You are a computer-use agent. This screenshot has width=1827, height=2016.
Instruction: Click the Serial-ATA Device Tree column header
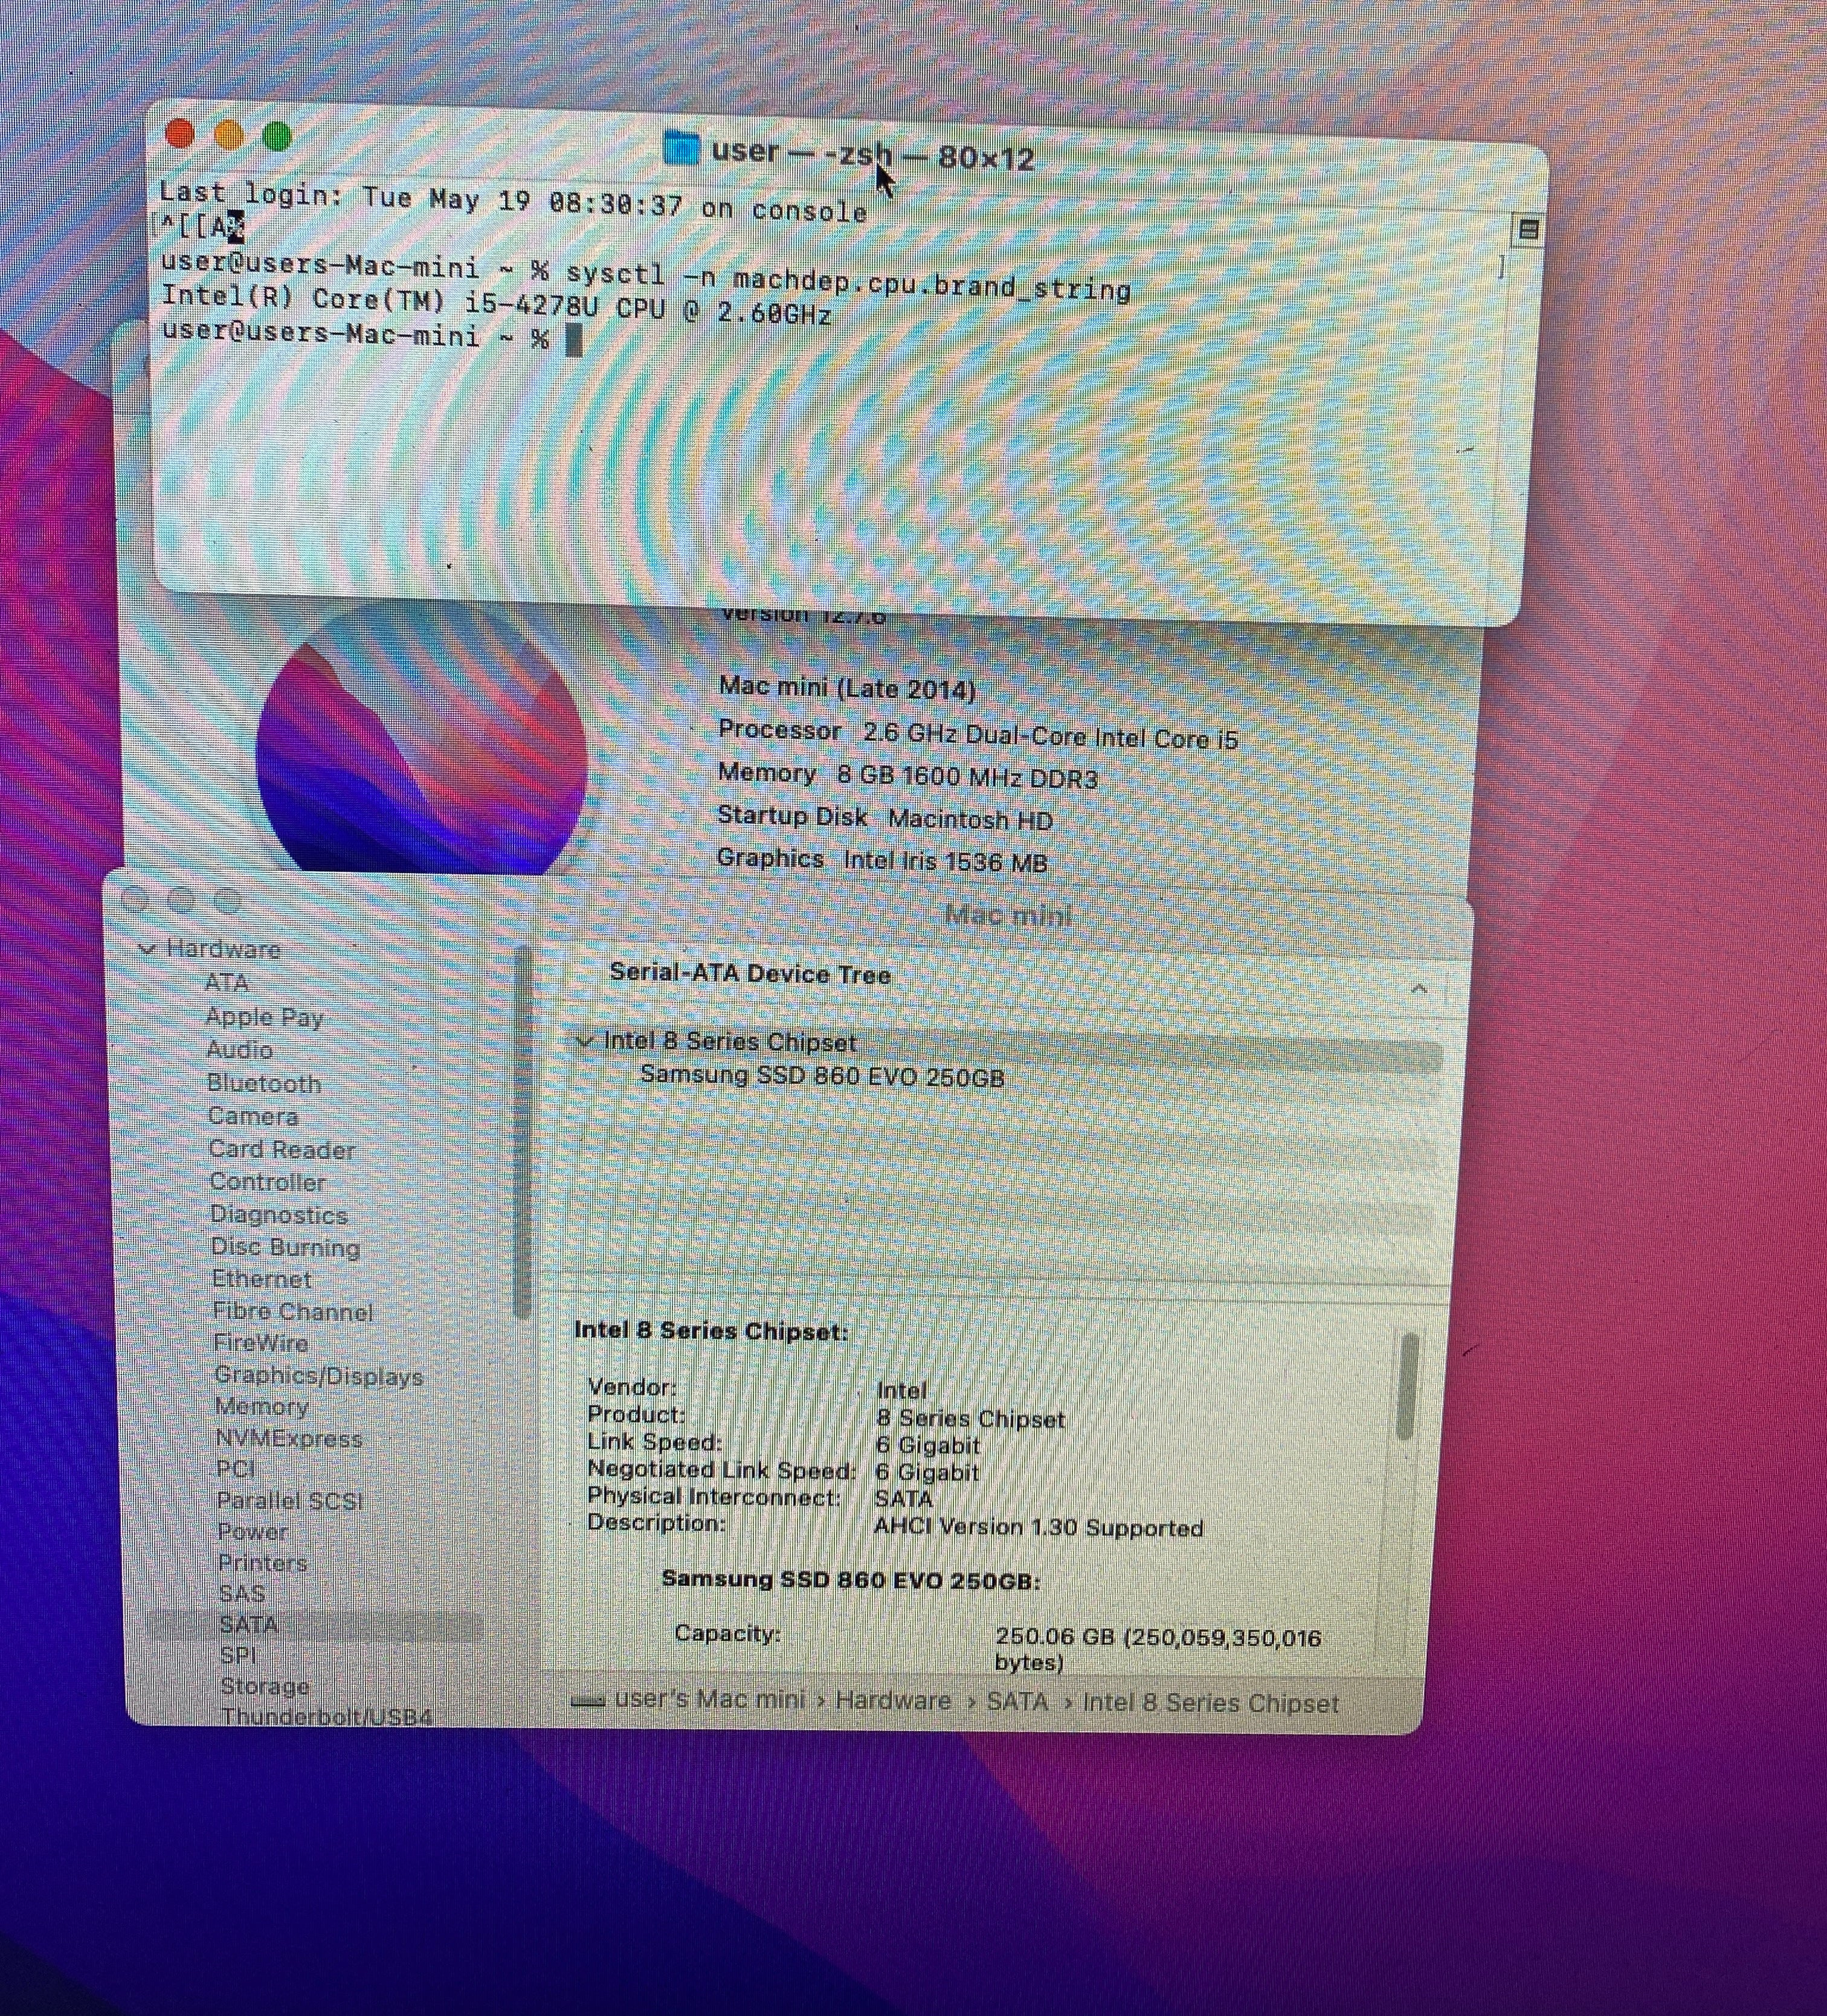(x=750, y=974)
